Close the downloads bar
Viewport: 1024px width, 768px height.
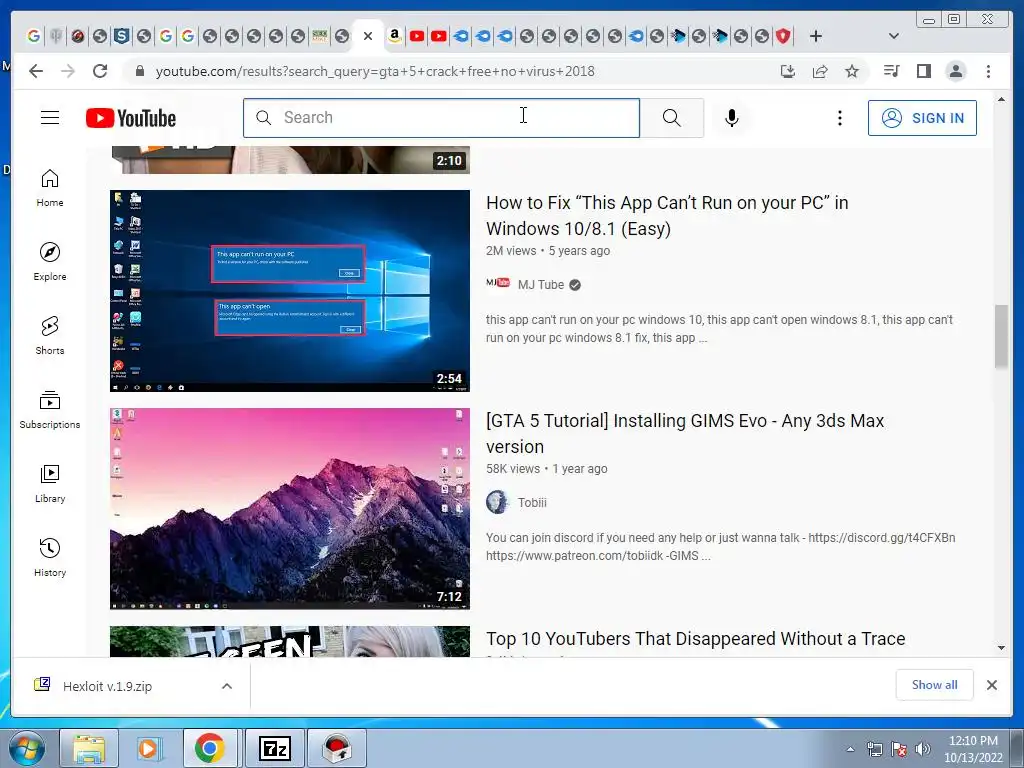click(x=991, y=684)
